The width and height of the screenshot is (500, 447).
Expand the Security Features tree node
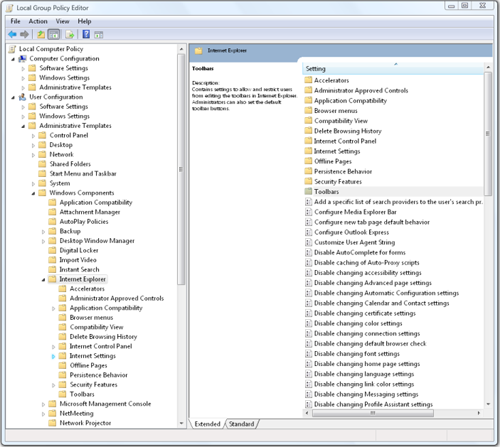point(53,385)
